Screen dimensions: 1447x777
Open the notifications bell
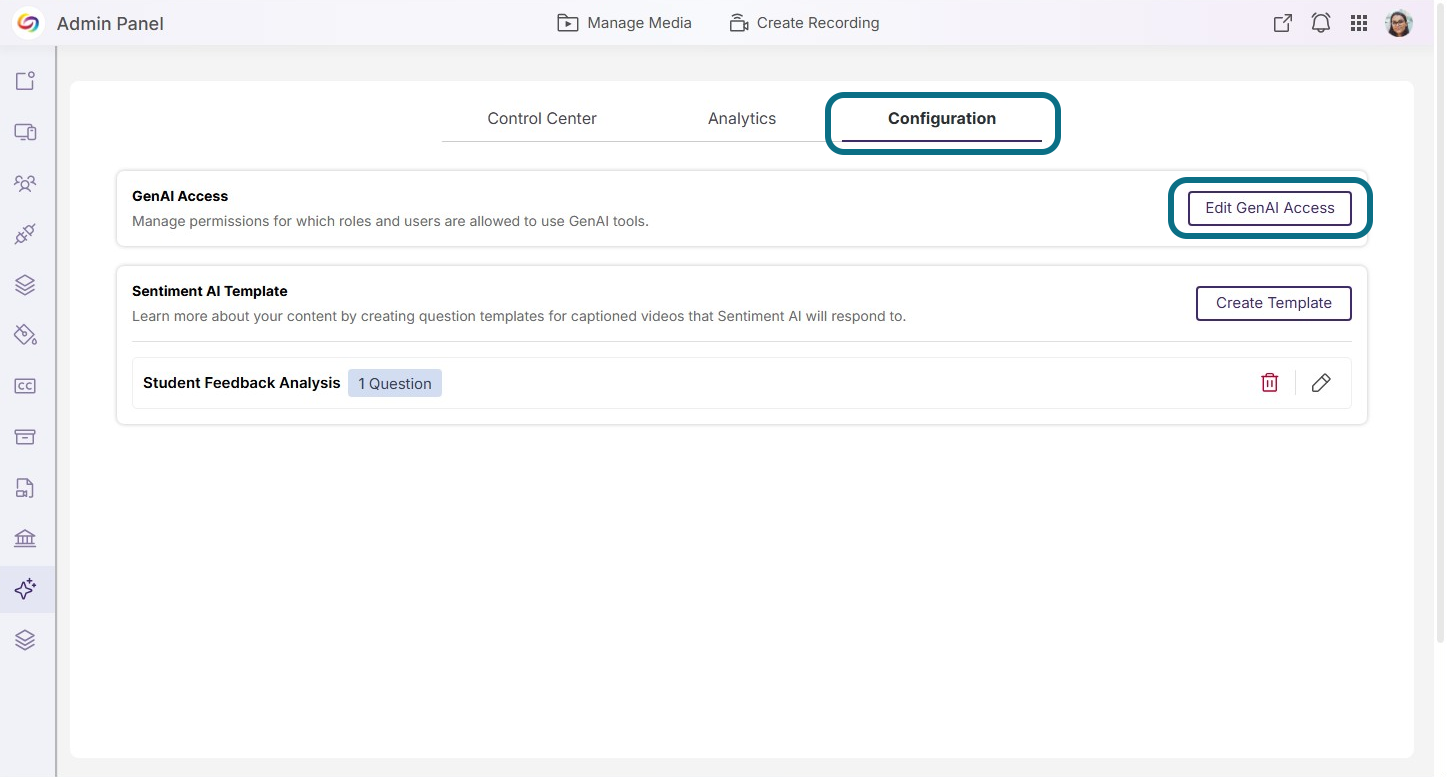(1321, 23)
